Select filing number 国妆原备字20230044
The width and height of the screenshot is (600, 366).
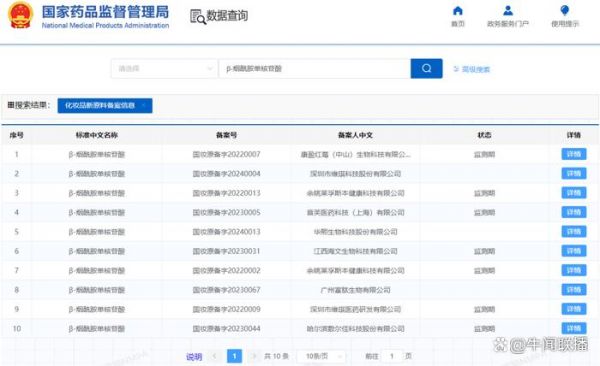[227, 329]
